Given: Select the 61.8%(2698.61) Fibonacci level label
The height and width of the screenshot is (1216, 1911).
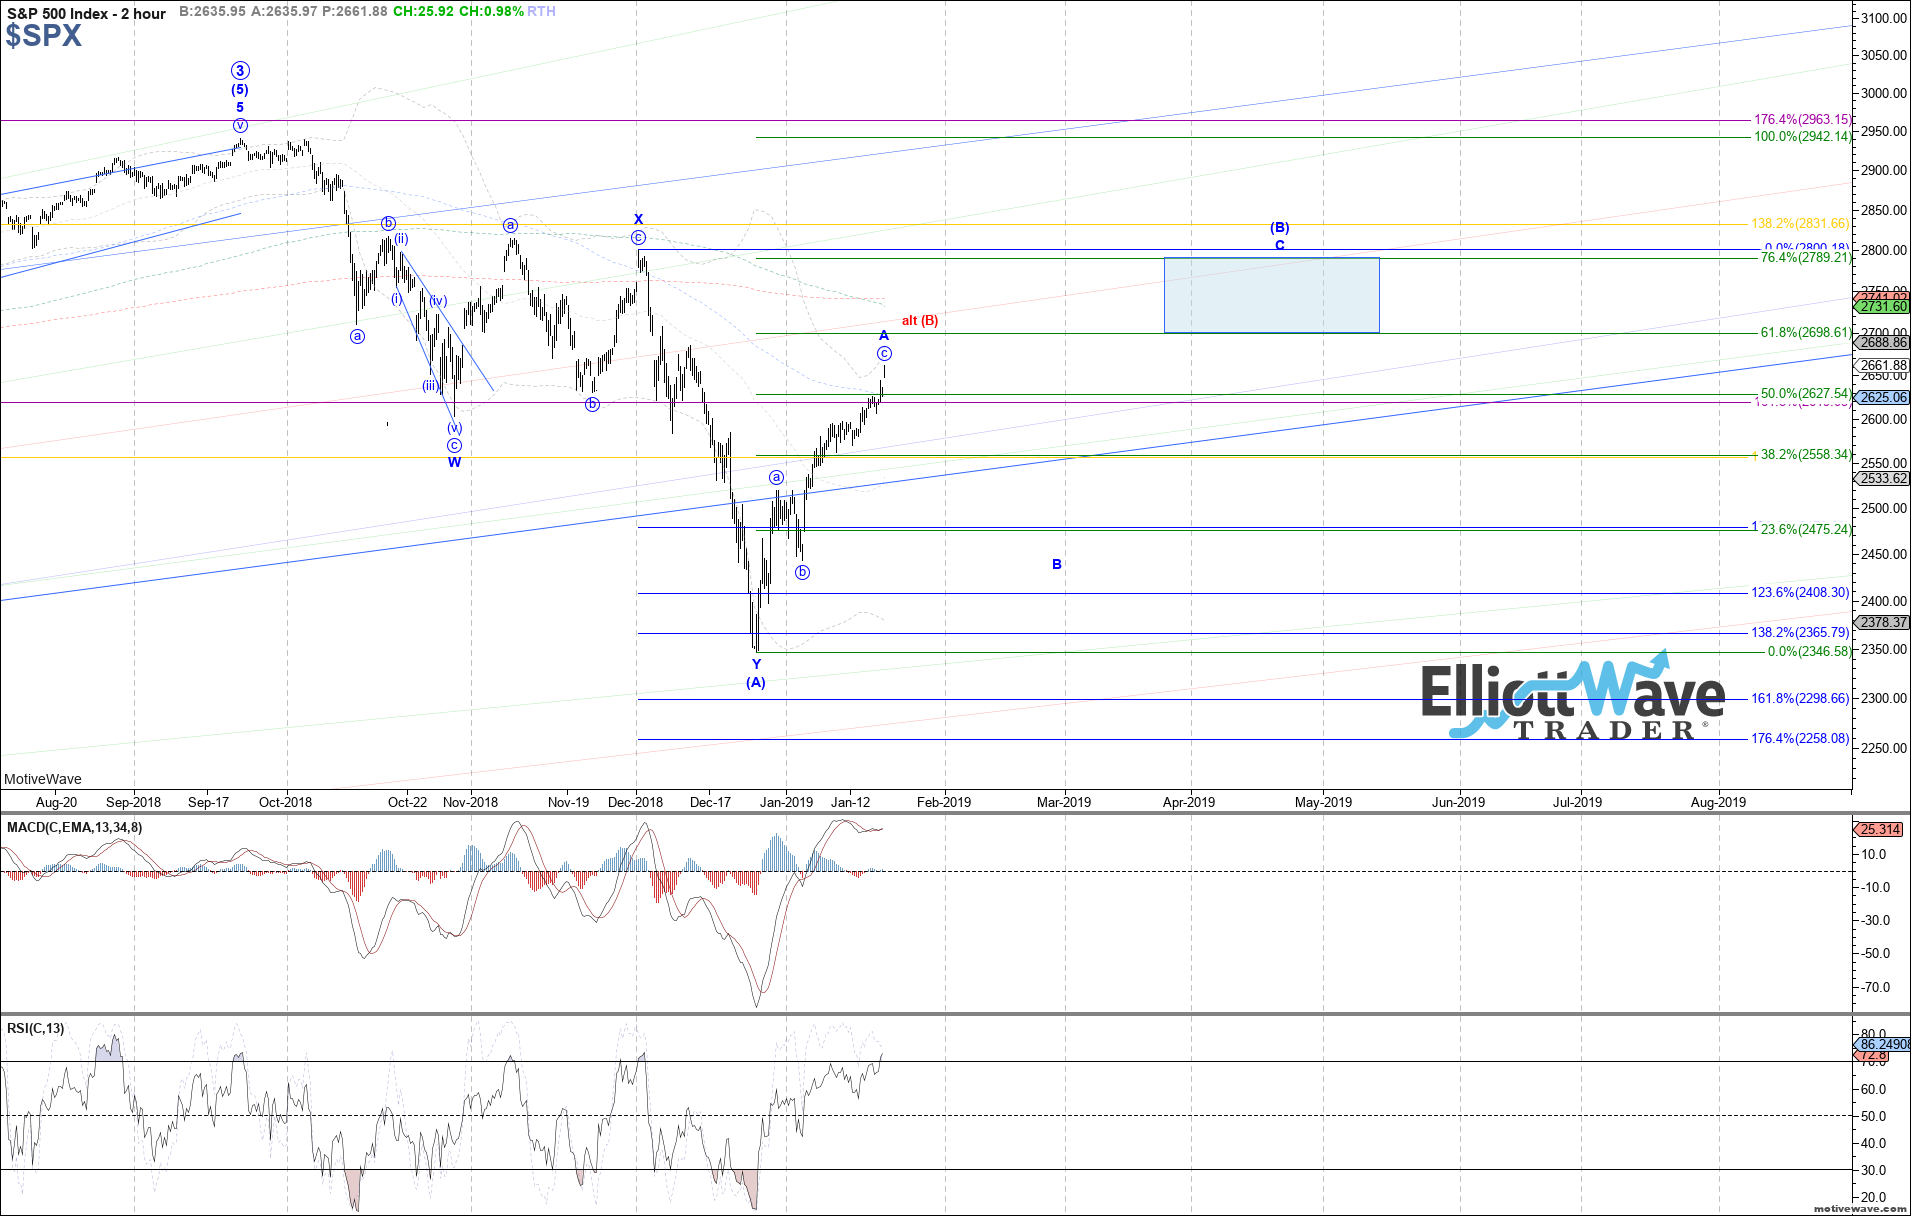Looking at the screenshot, I should [1805, 333].
